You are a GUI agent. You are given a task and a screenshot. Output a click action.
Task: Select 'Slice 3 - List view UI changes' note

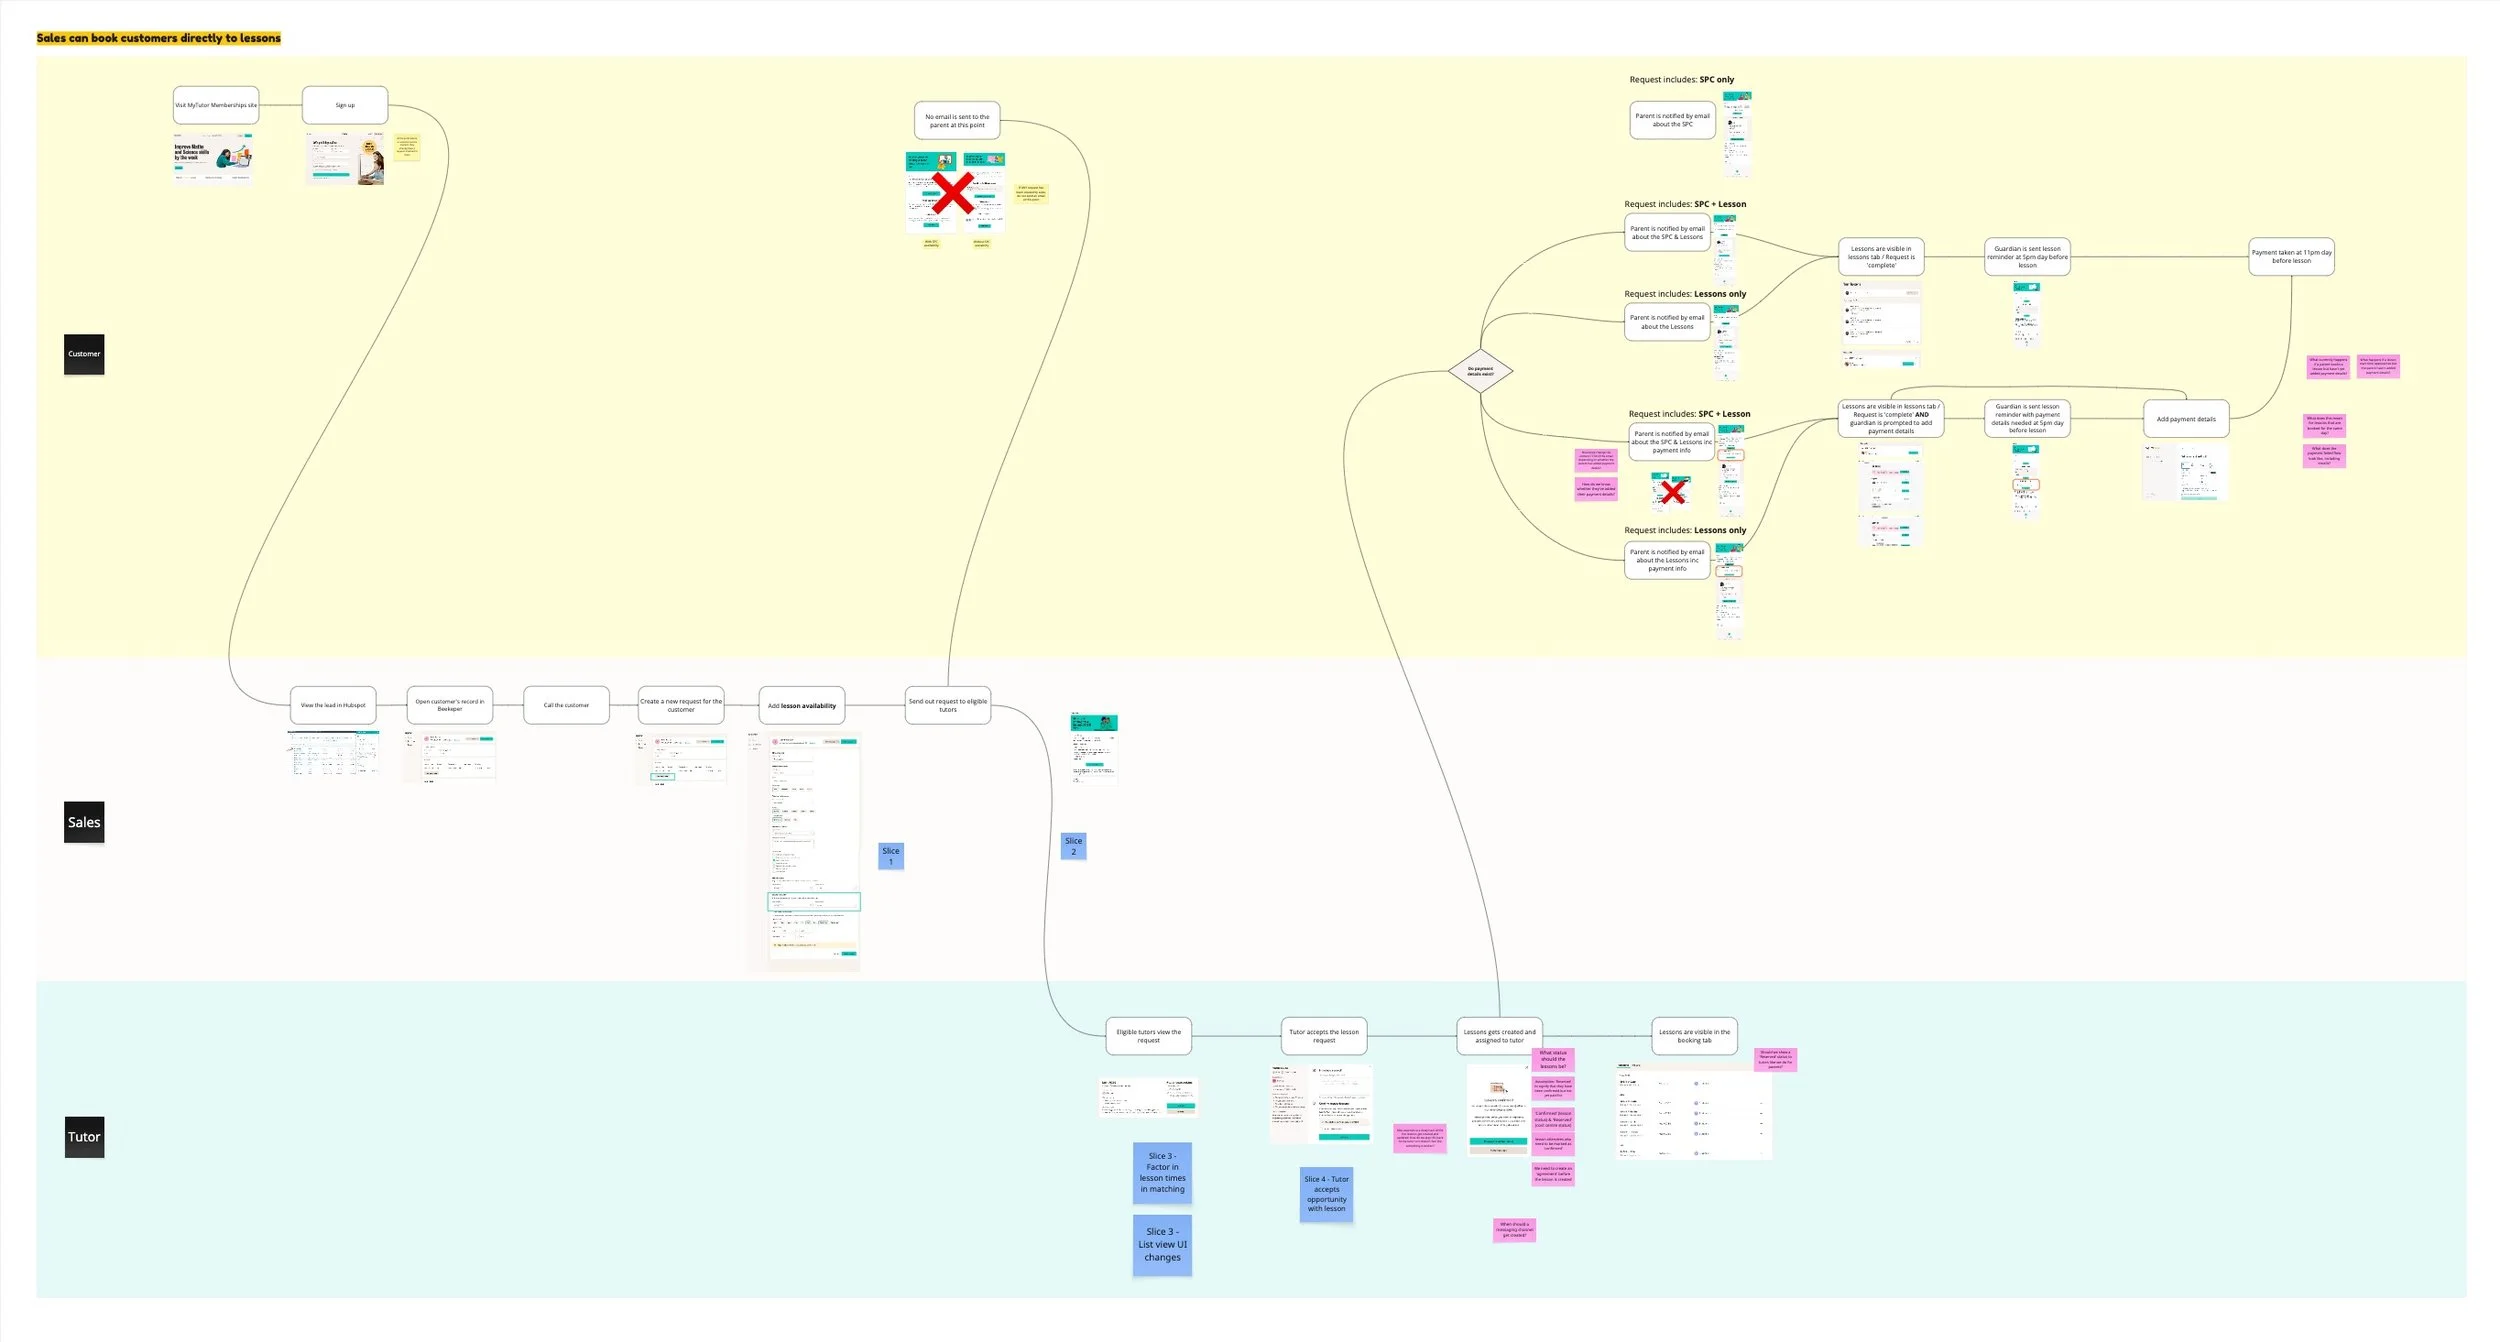pyautogui.click(x=1162, y=1245)
